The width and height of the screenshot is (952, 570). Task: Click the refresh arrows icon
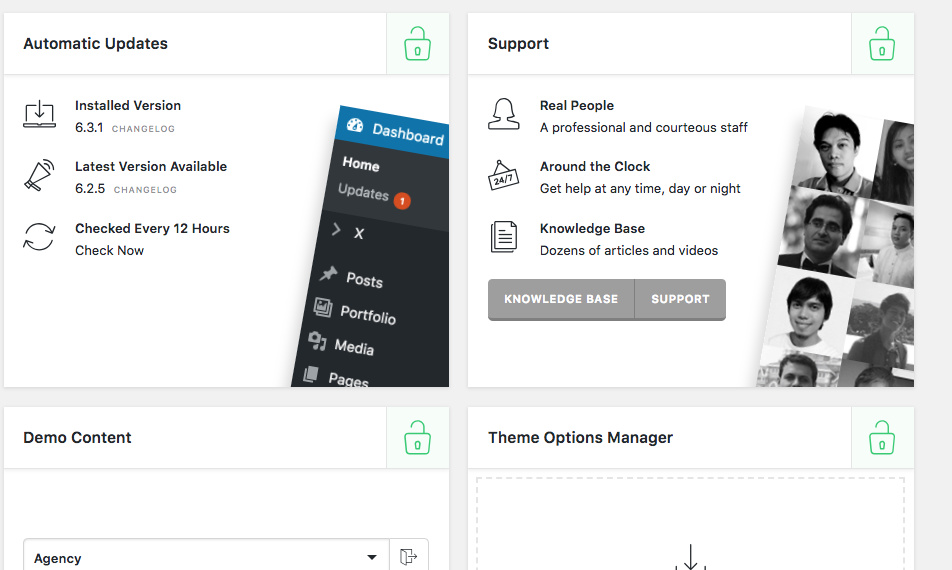pos(39,238)
